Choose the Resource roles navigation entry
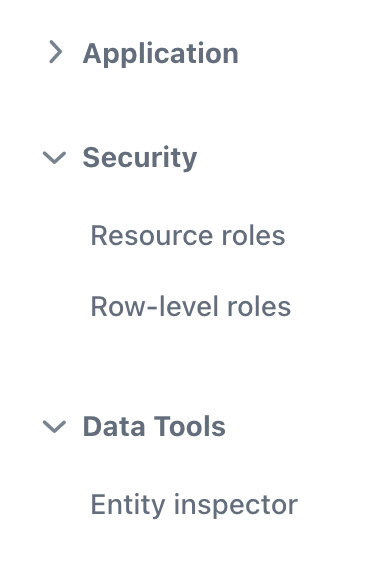This screenshot has width=370, height=562. (188, 235)
